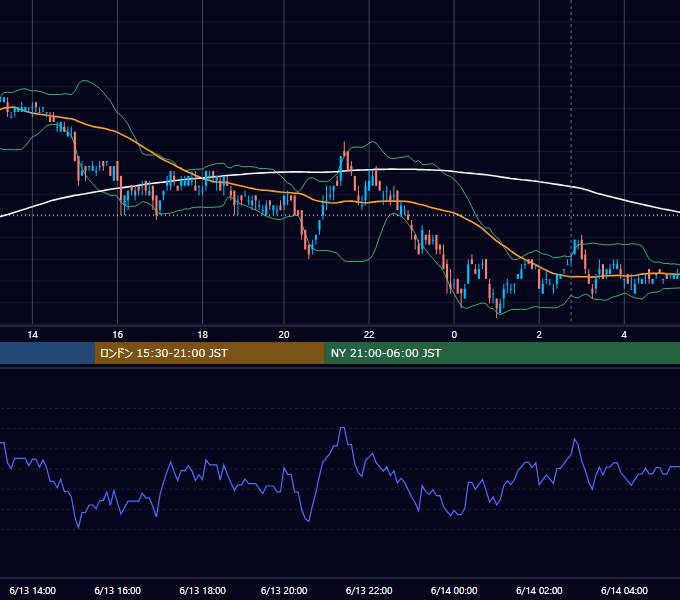
Task: Click hour label 14 on price chart axis
Action: pyautogui.click(x=33, y=335)
